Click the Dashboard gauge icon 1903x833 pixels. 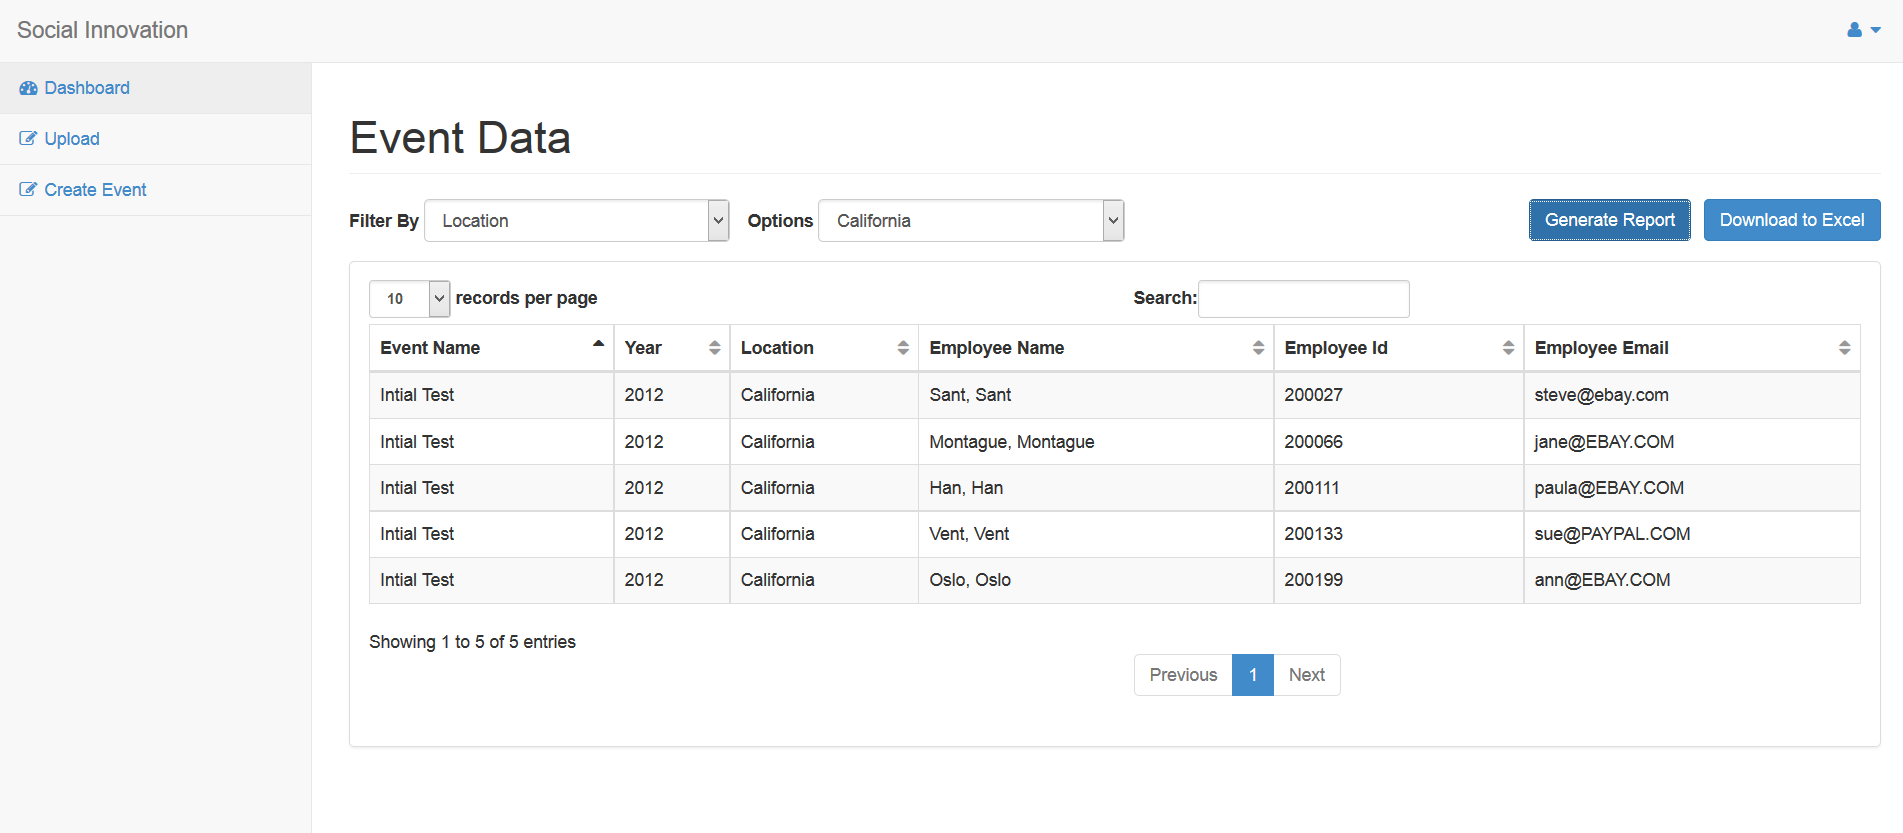coord(28,88)
